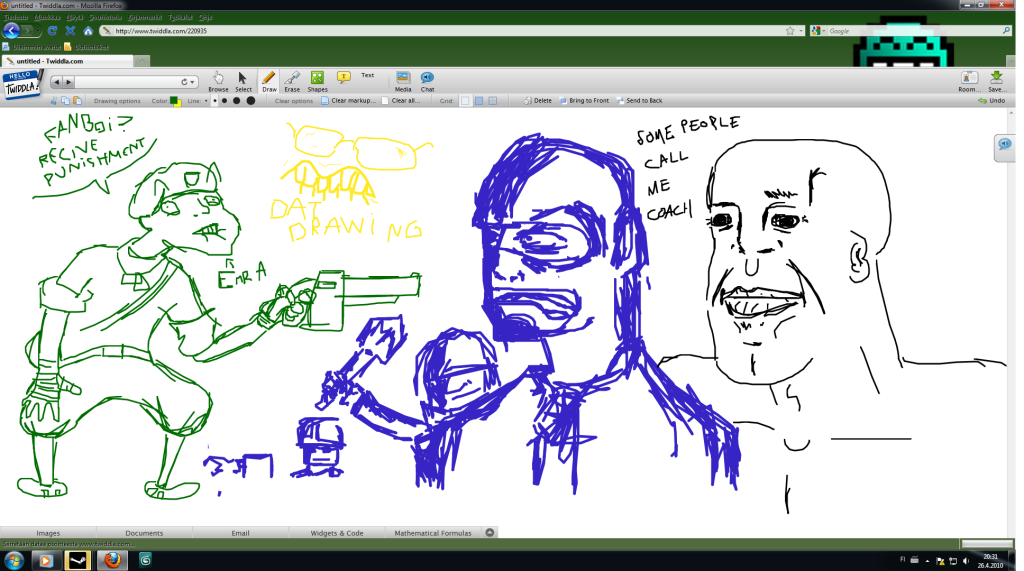Viewport: 1024px width, 571px height.
Task: Open the Työkalut menu
Action: pyautogui.click(x=180, y=17)
